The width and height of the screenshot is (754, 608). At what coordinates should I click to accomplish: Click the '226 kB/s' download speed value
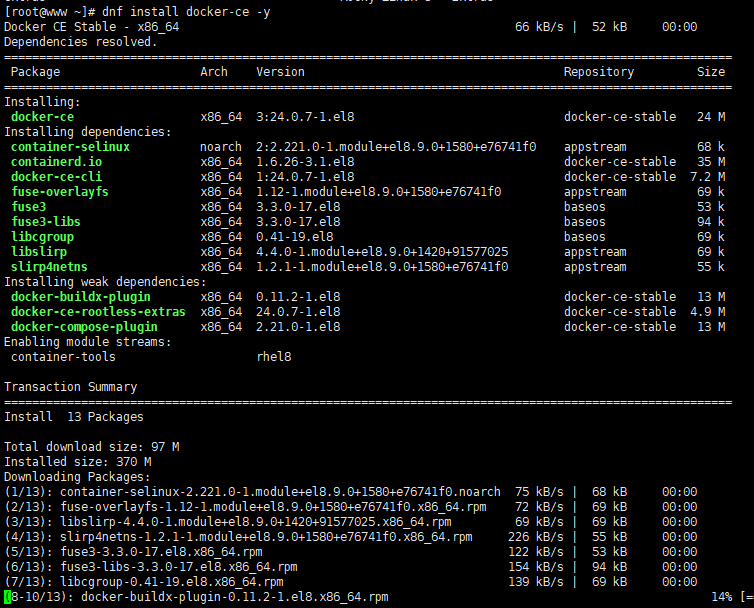[536, 537]
